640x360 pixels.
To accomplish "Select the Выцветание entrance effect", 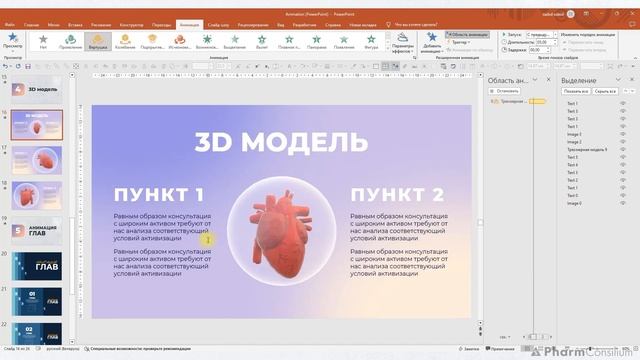I will point(235,42).
